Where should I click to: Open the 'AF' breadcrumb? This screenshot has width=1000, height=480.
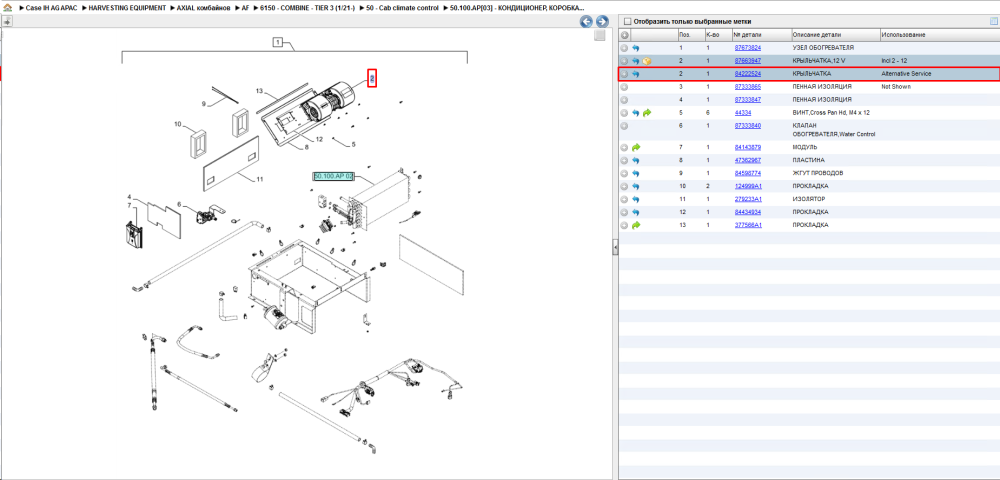tap(246, 8)
